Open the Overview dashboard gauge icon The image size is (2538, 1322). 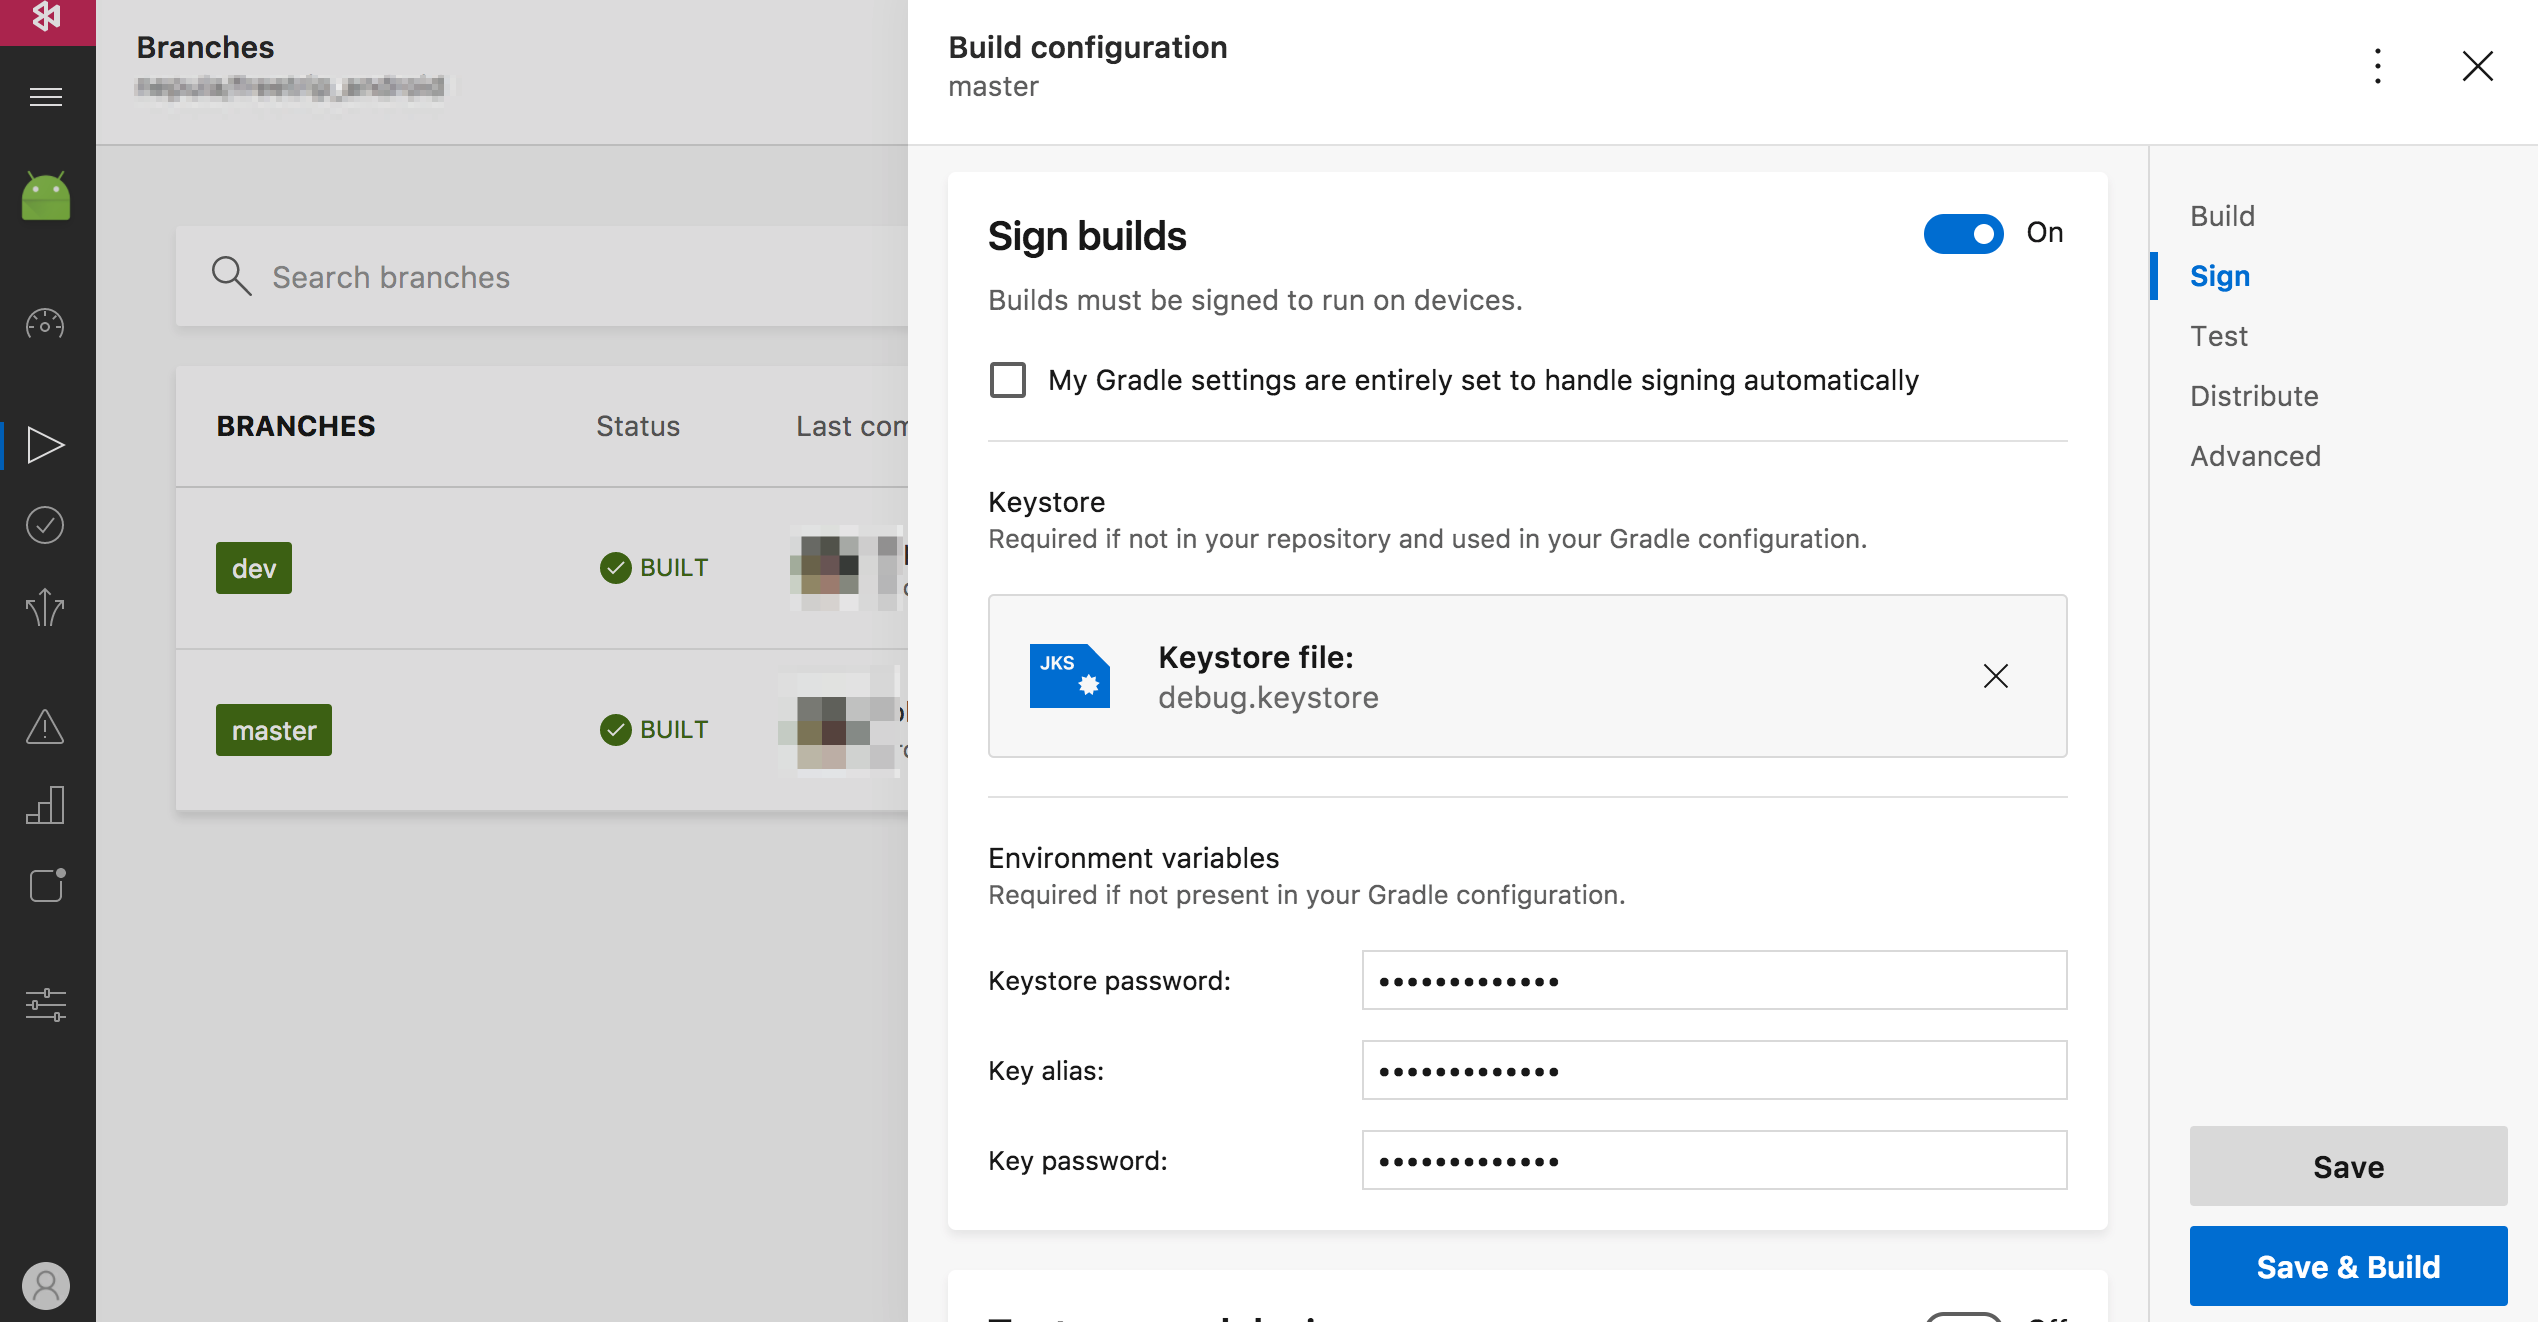point(46,325)
